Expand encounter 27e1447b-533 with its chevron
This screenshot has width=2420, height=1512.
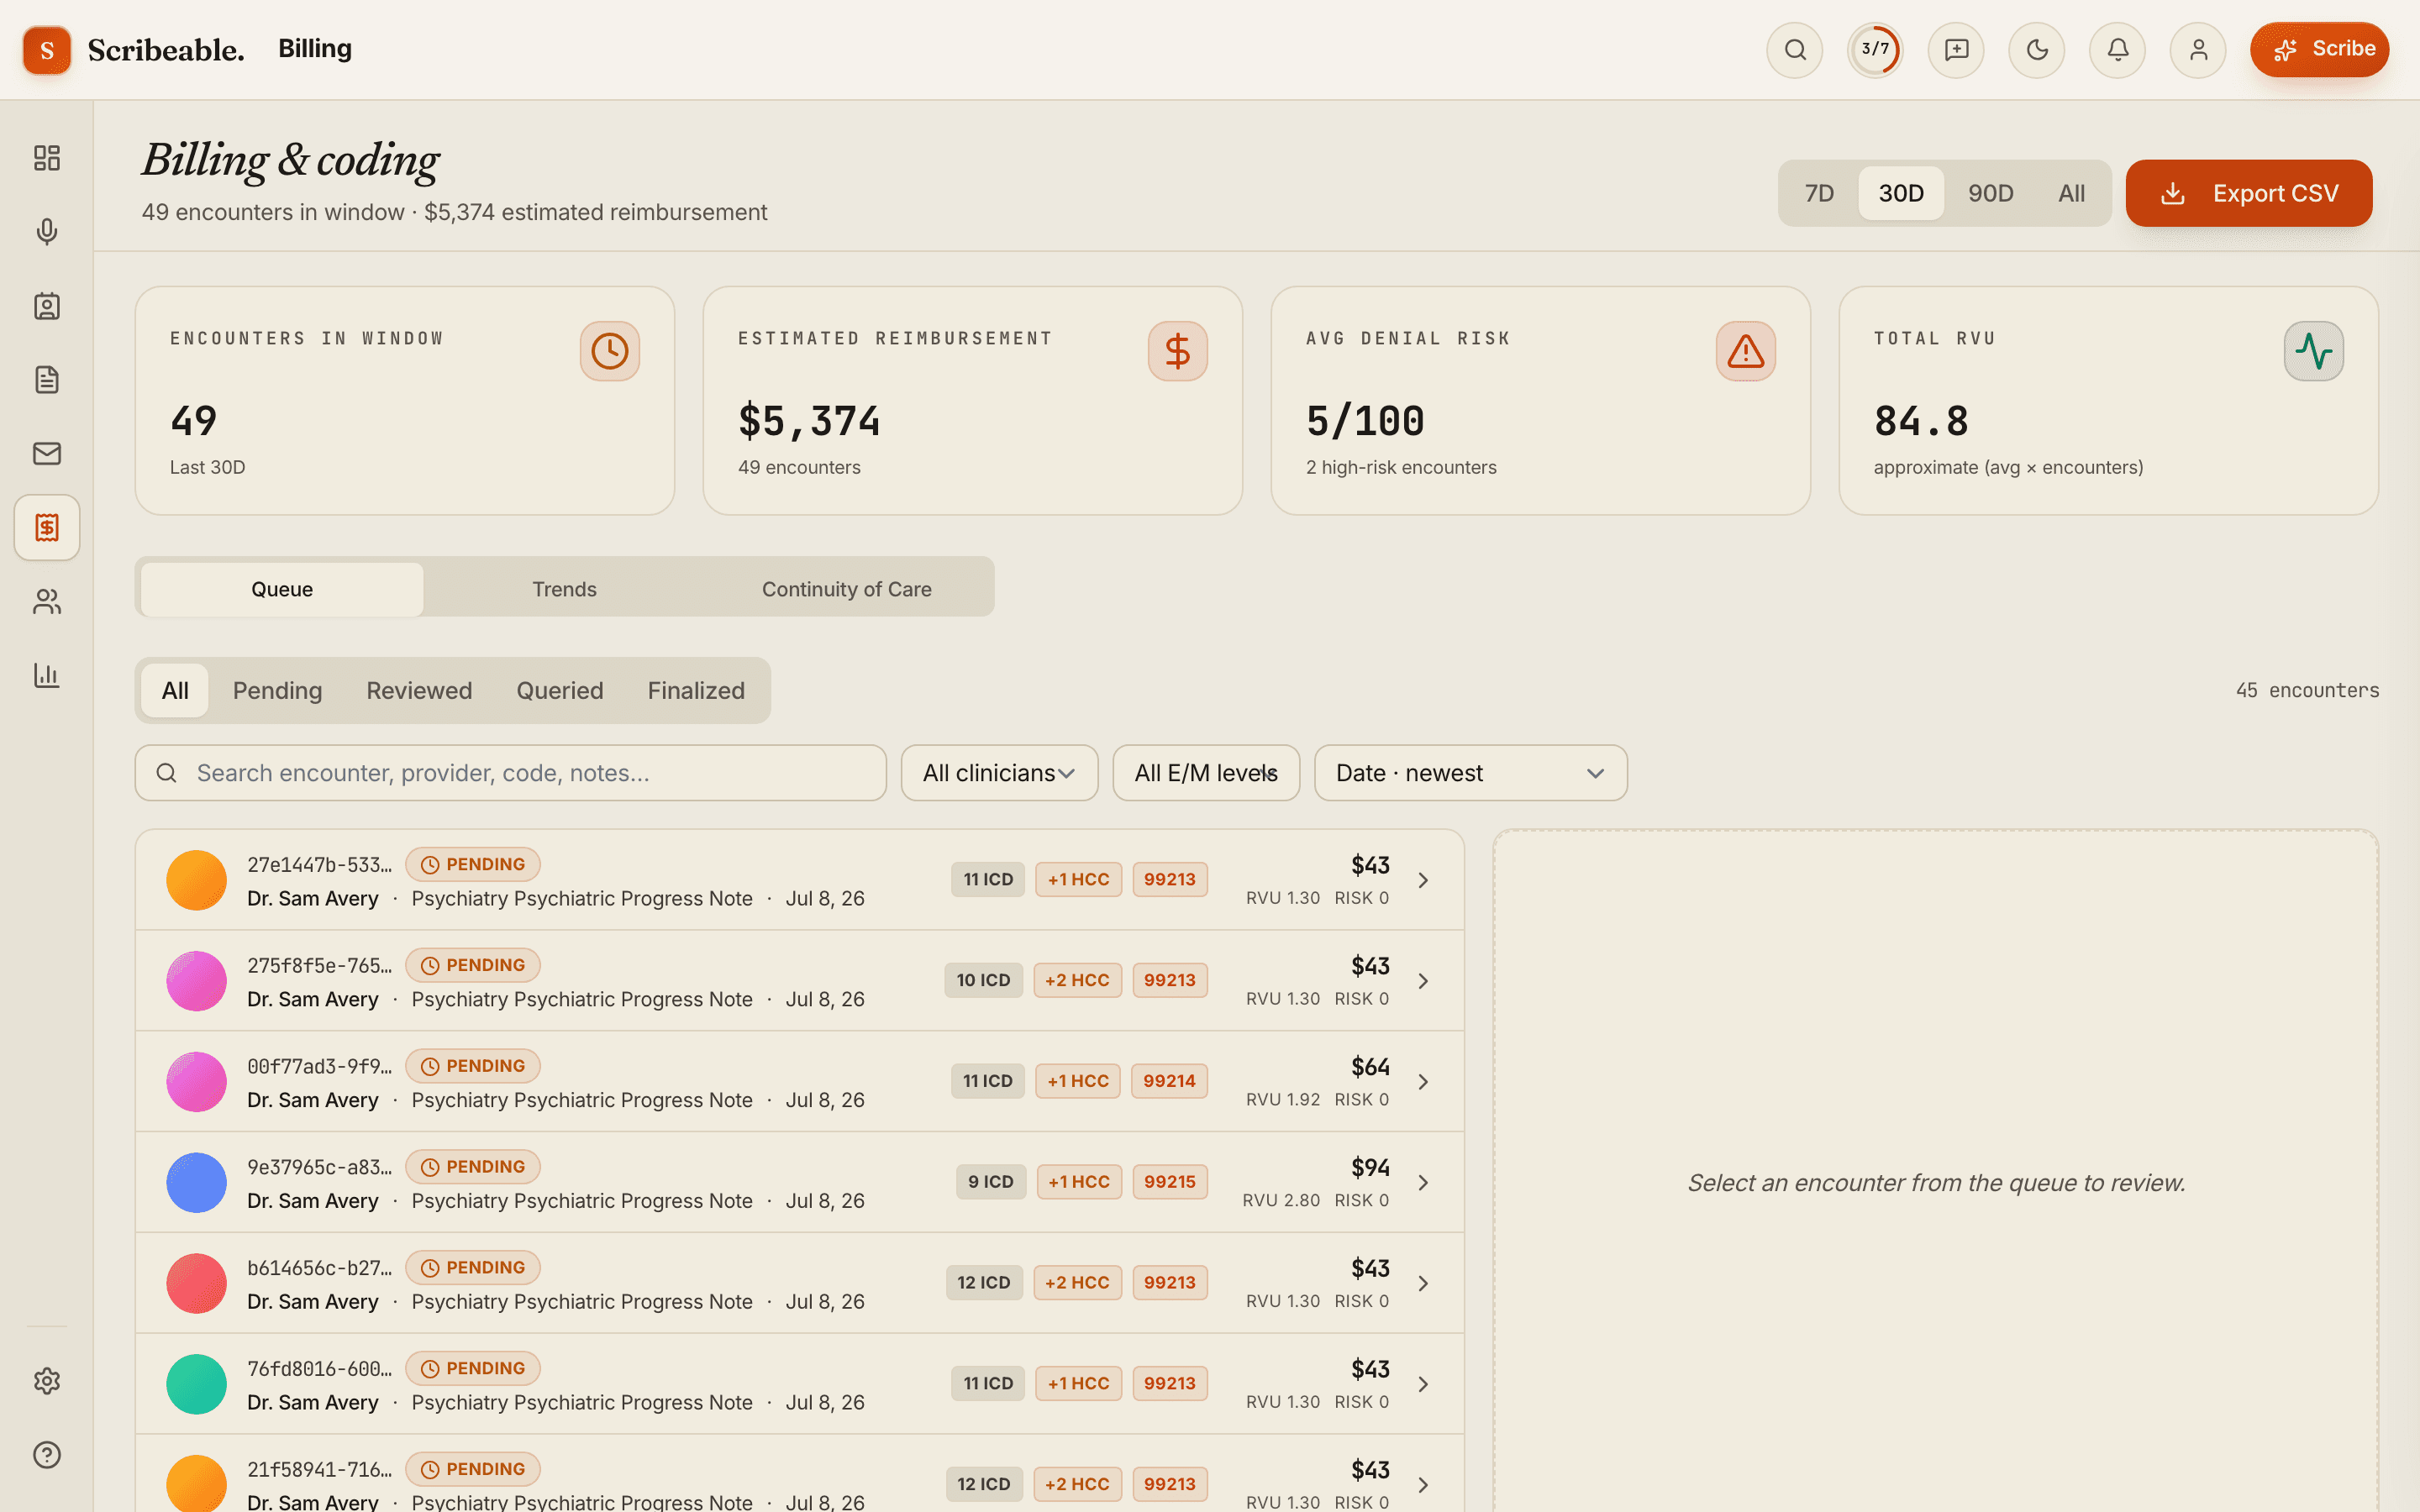tap(1423, 880)
